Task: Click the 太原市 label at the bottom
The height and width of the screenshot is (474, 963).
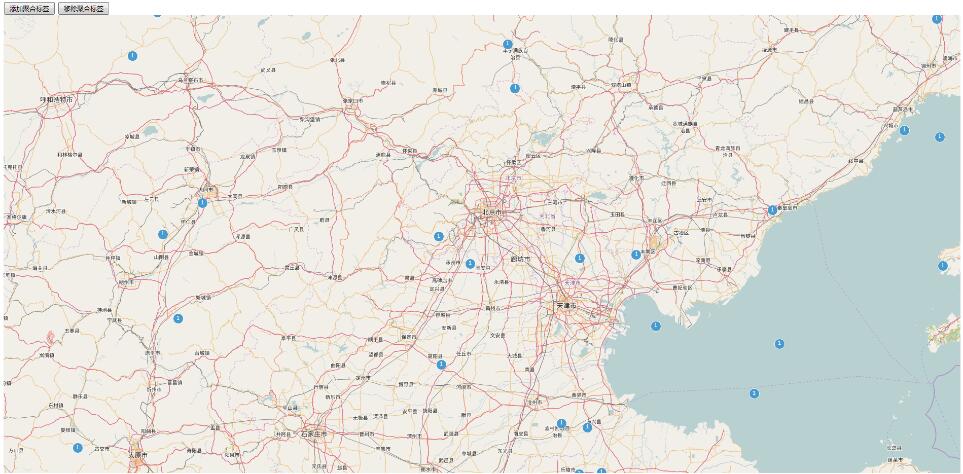Action: point(137,455)
